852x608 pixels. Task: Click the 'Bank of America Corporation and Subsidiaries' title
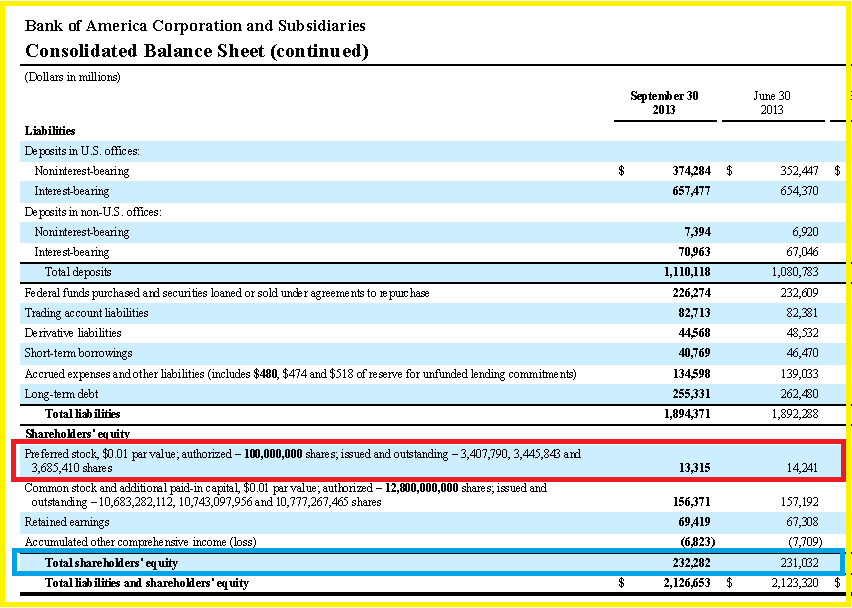pos(195,26)
